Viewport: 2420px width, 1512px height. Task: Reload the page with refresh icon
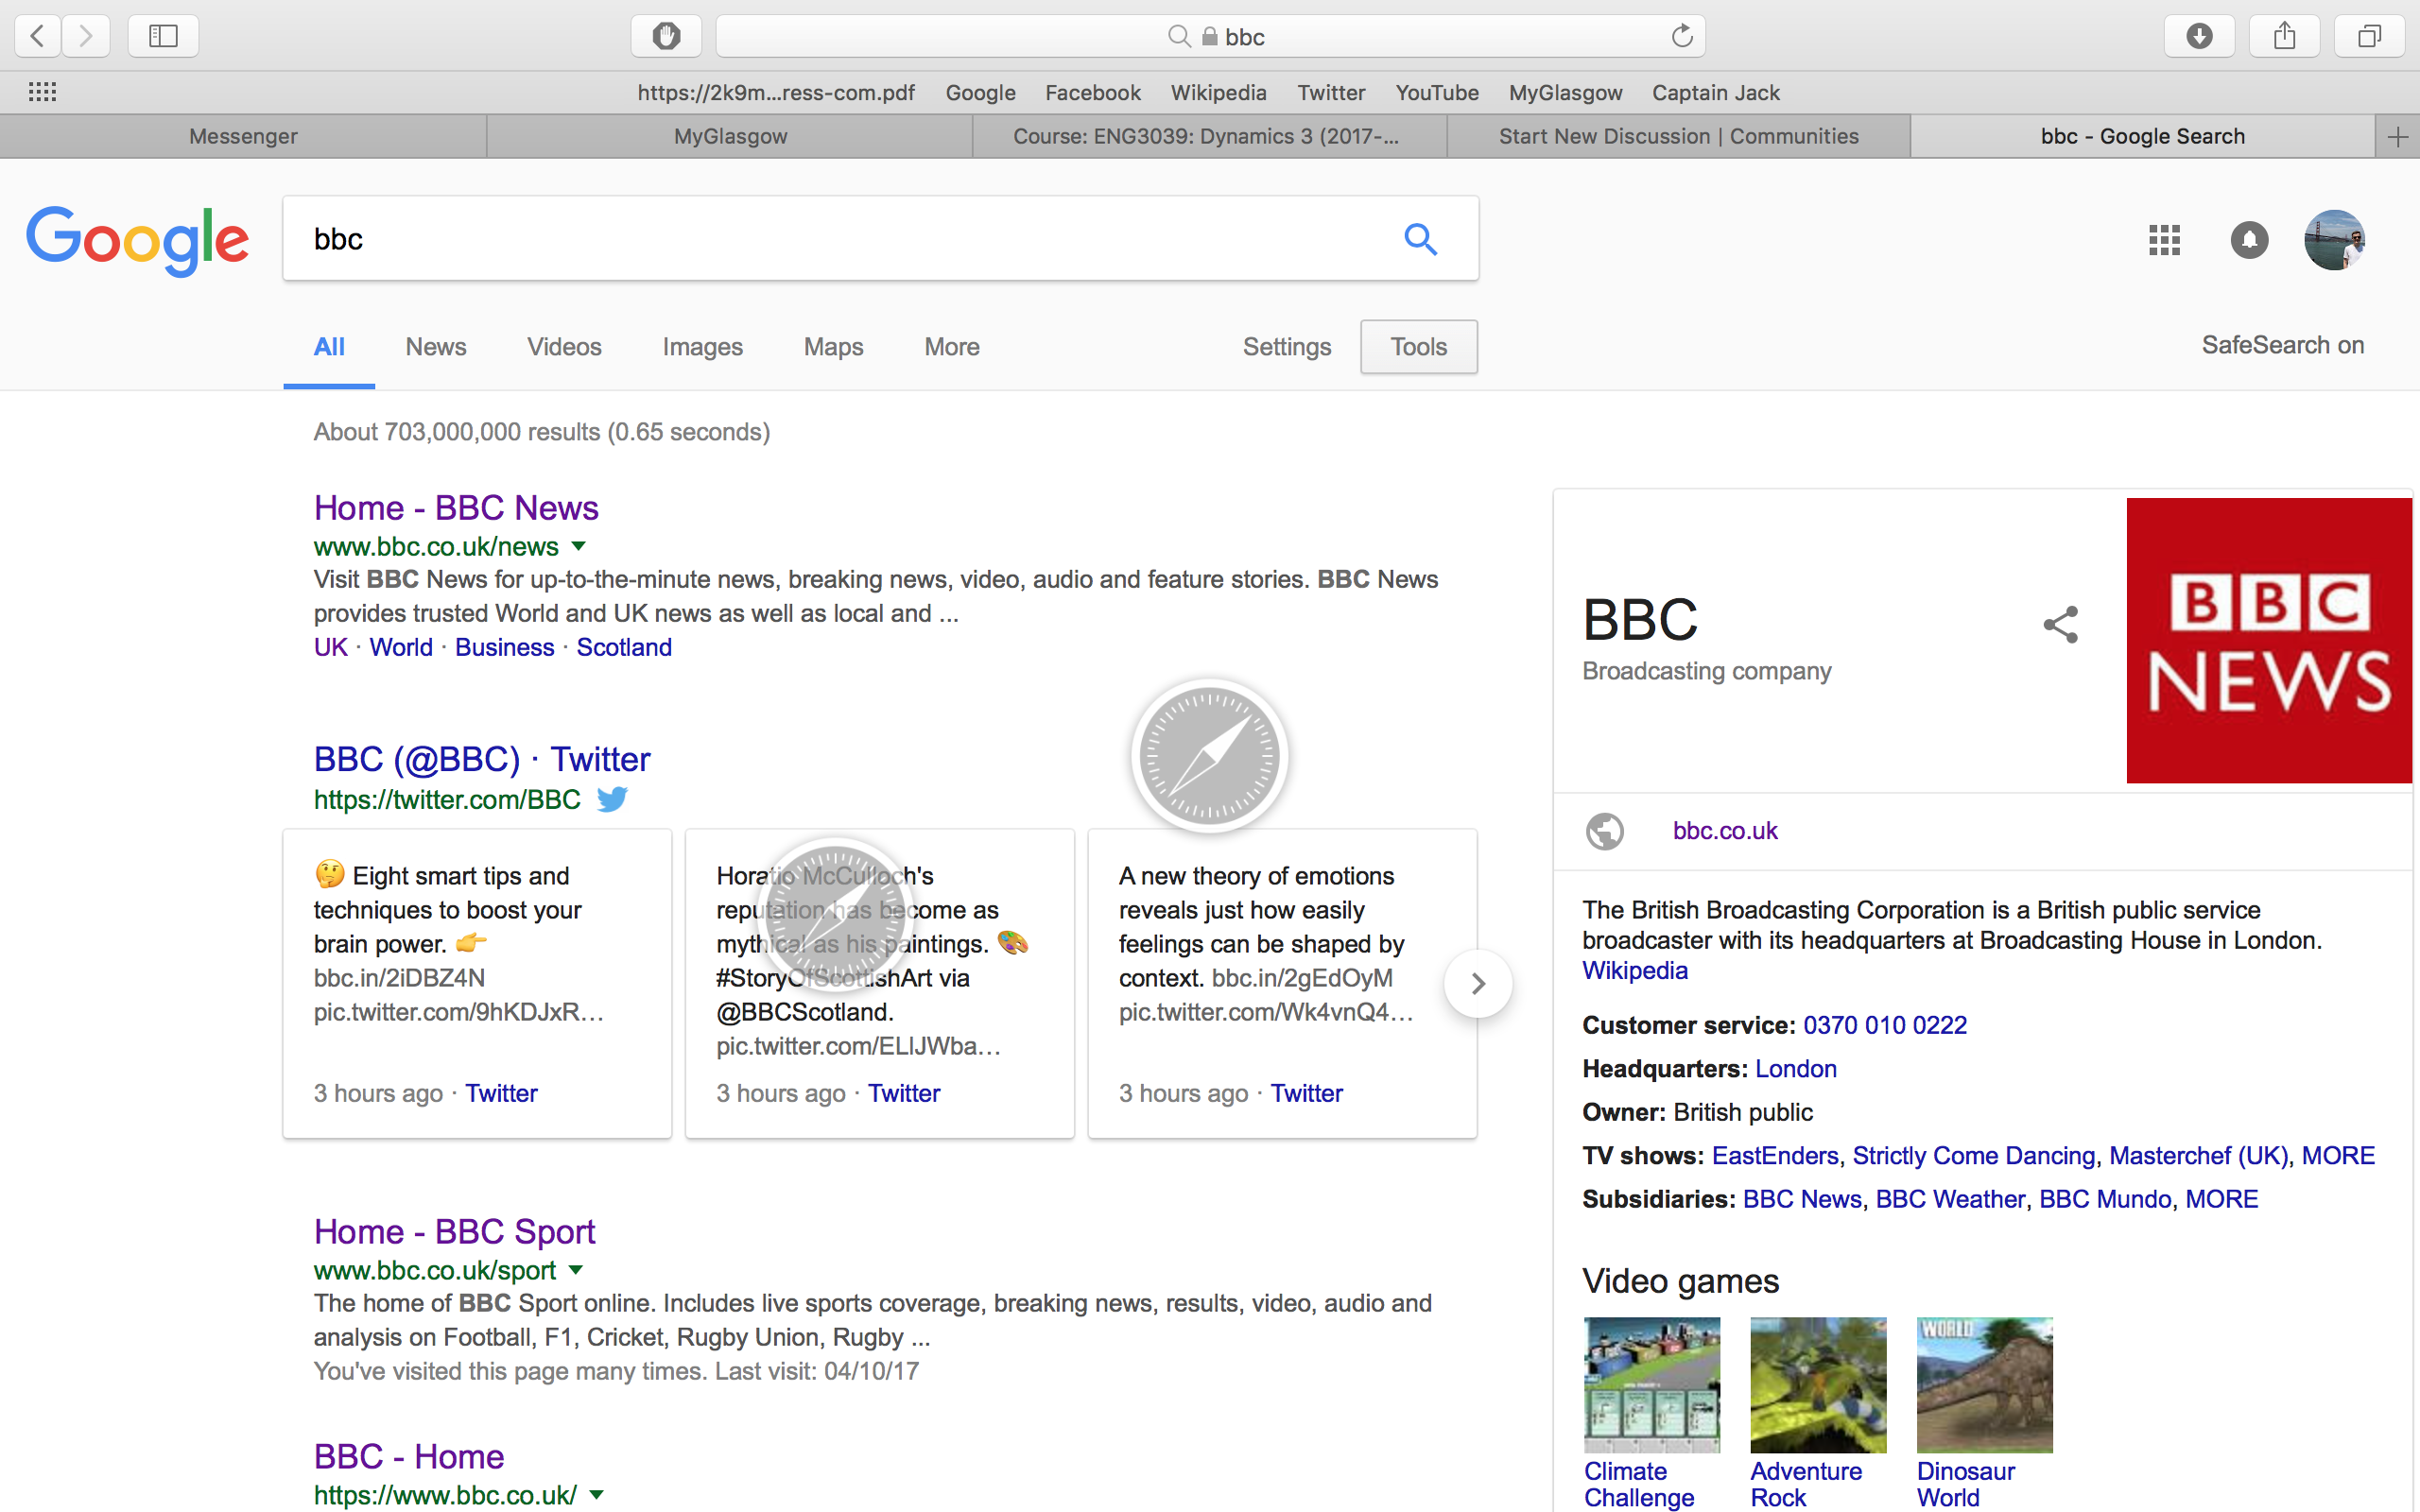pyautogui.click(x=1681, y=37)
